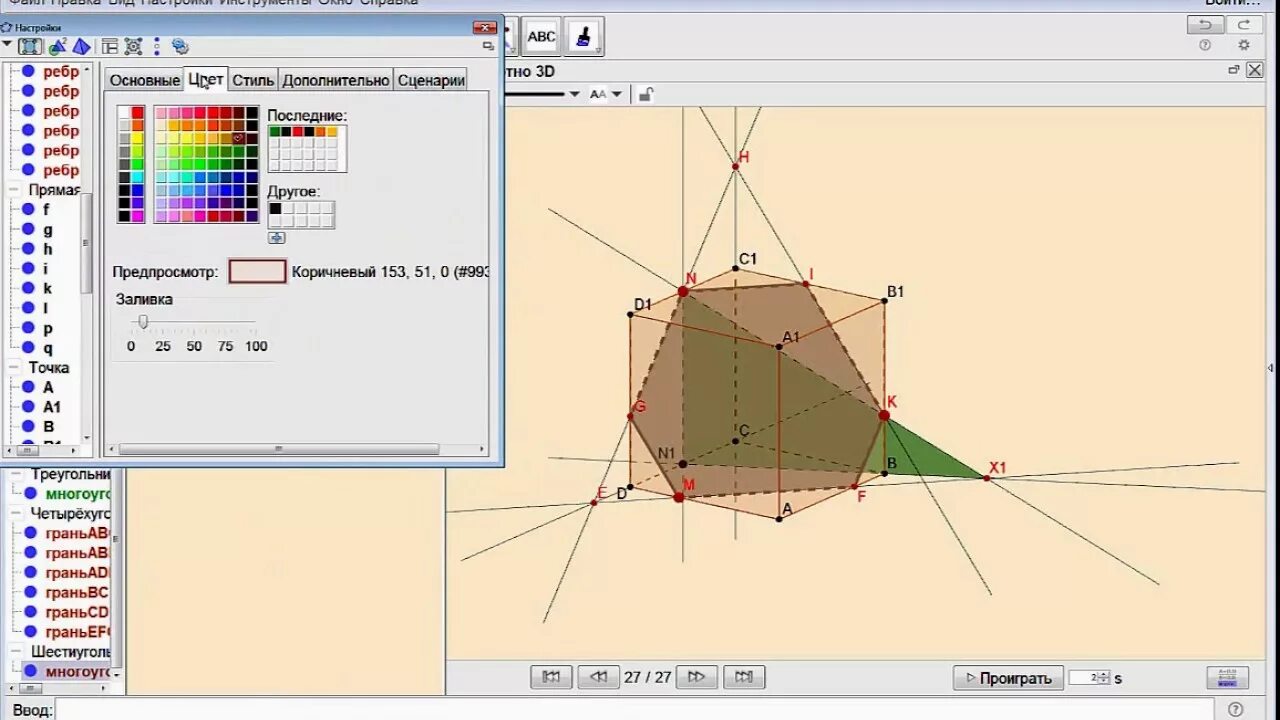The height and width of the screenshot is (720, 1280).
Task: Switch to the Стиль tab
Action: click(253, 80)
